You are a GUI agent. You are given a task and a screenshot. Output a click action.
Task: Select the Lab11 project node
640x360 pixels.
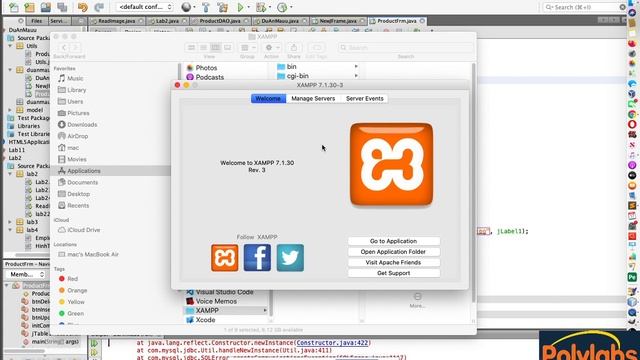(17, 150)
